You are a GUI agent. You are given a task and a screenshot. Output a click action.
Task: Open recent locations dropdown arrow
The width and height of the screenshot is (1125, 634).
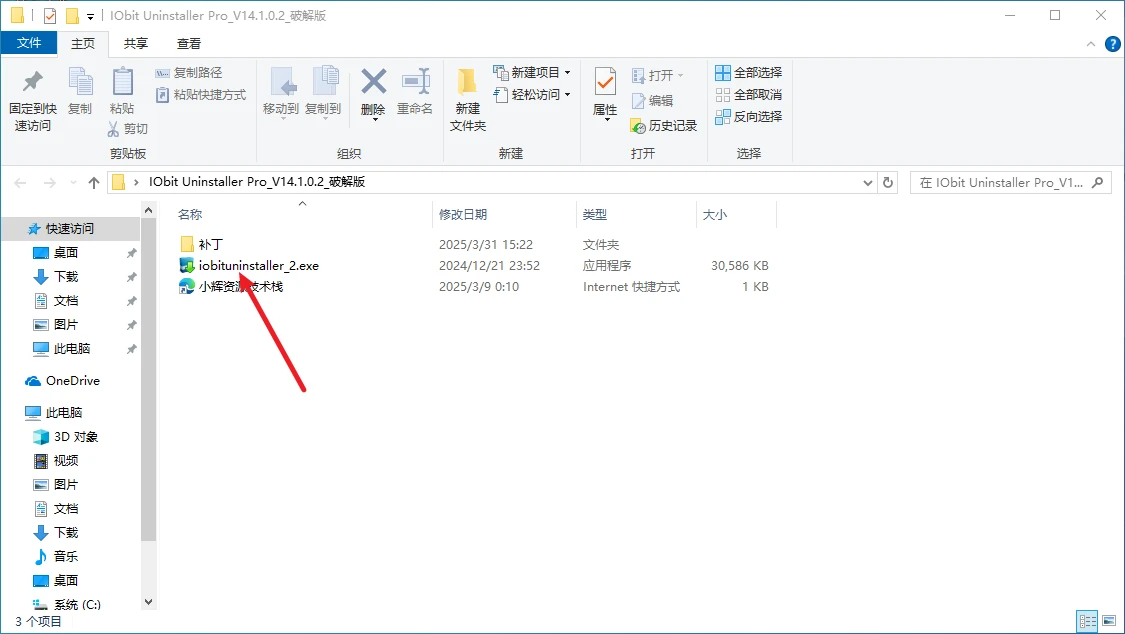click(x=73, y=183)
